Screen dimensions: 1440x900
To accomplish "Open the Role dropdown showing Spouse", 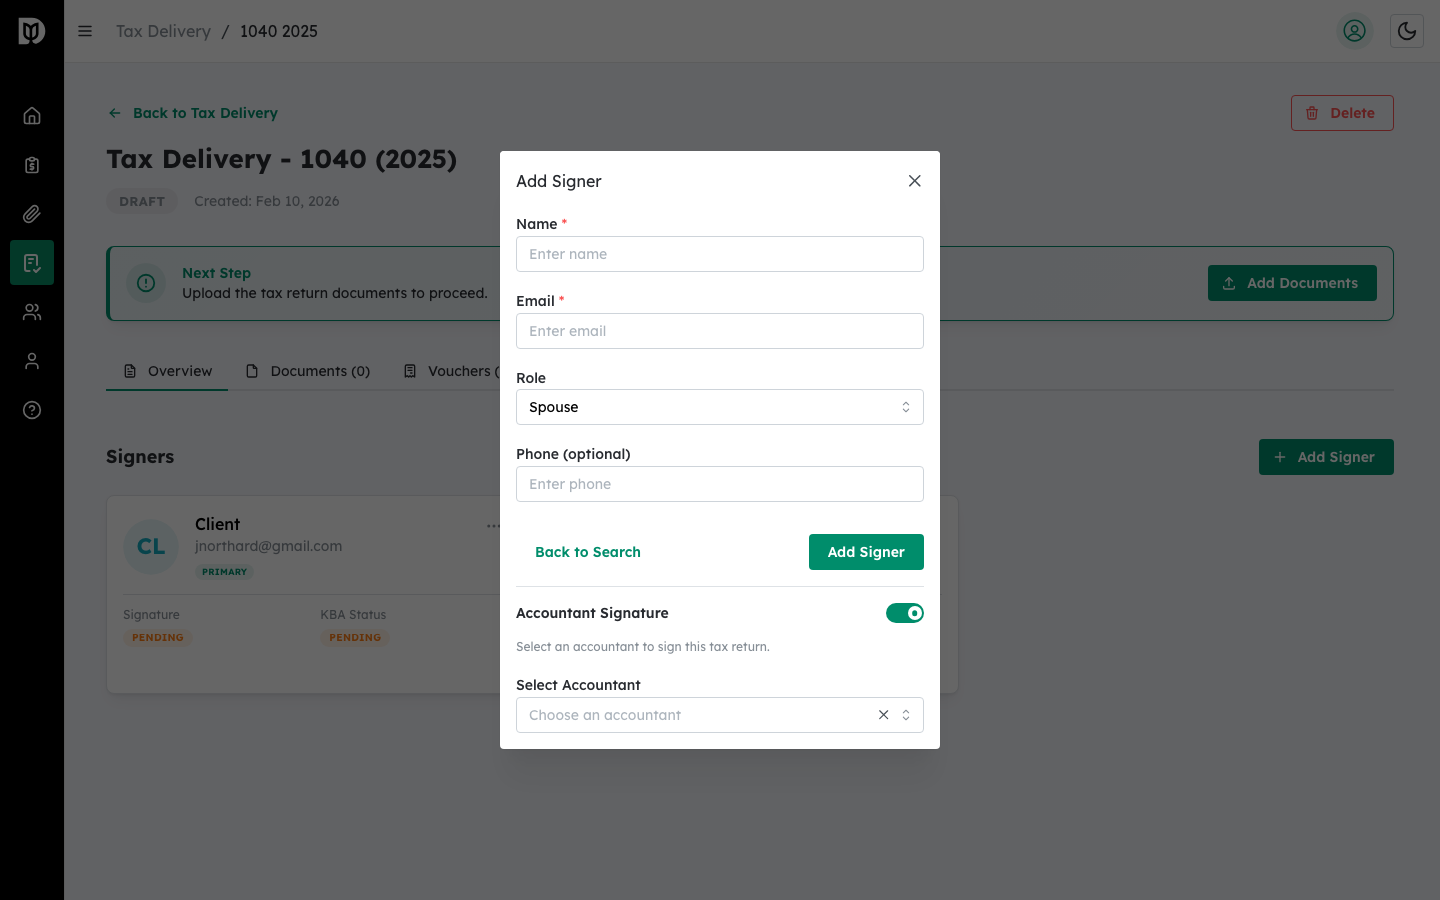I will click(x=719, y=407).
